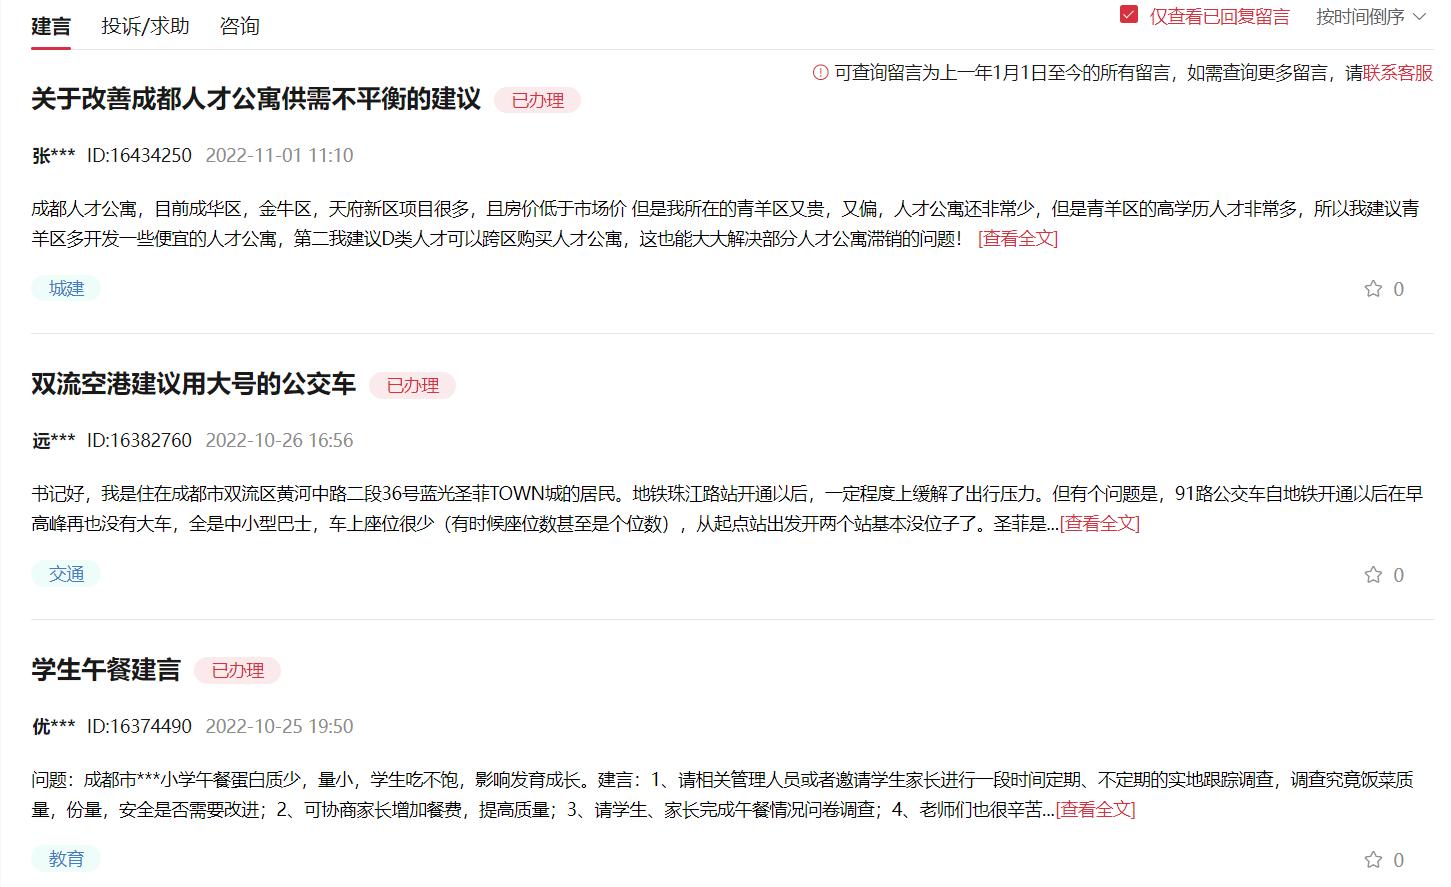The width and height of the screenshot is (1451, 887).
Task: Switch to the 咨询 tab
Action: click(238, 26)
